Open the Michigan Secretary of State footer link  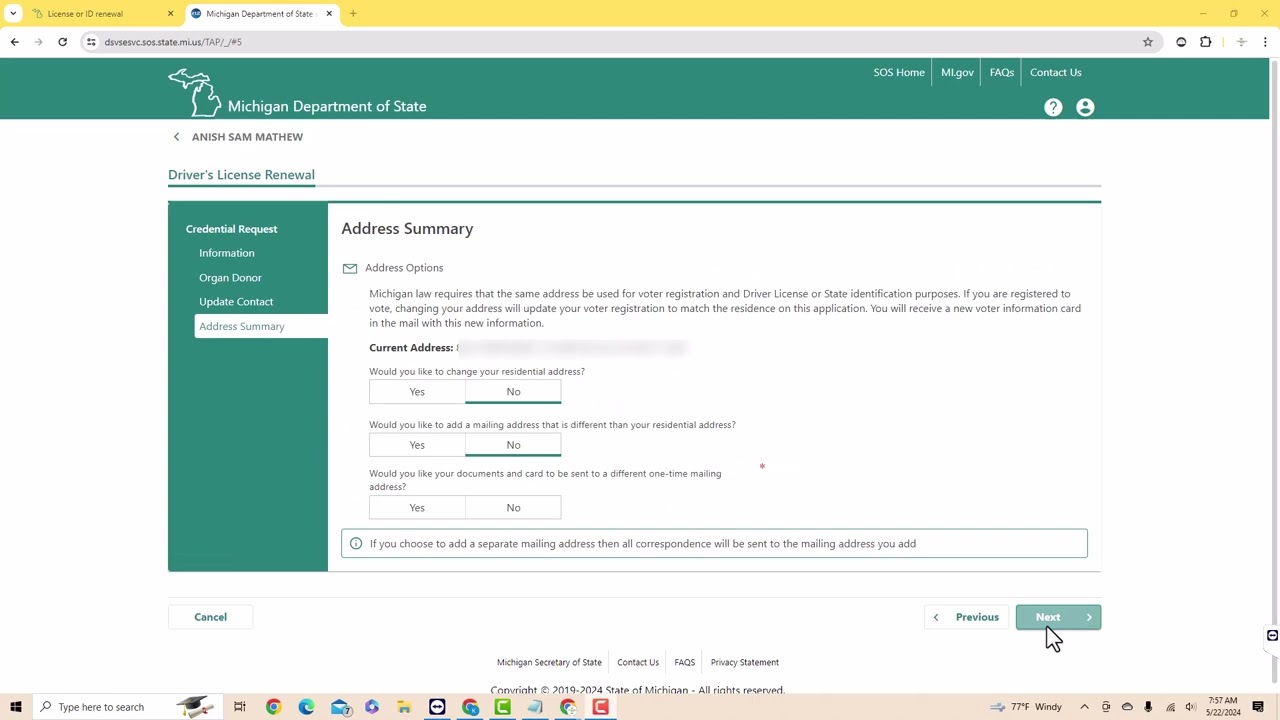549,662
